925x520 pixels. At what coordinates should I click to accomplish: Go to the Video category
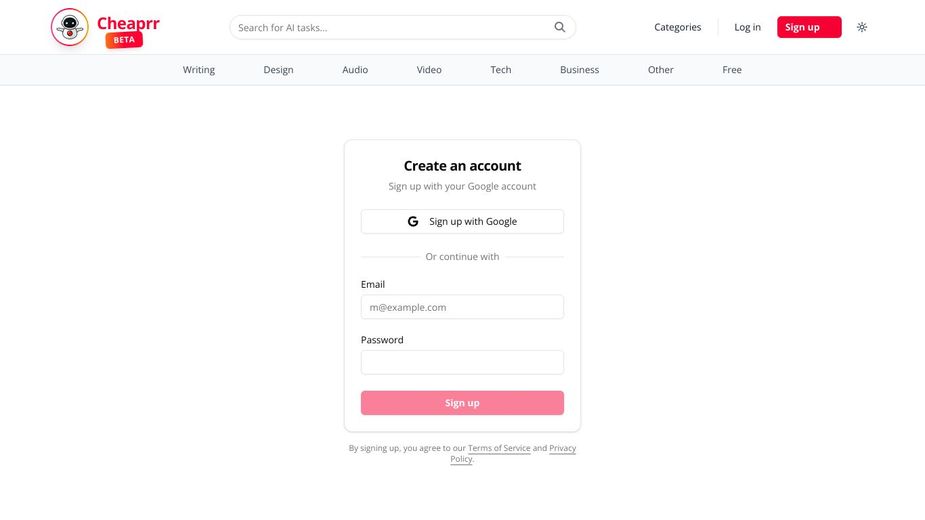429,70
